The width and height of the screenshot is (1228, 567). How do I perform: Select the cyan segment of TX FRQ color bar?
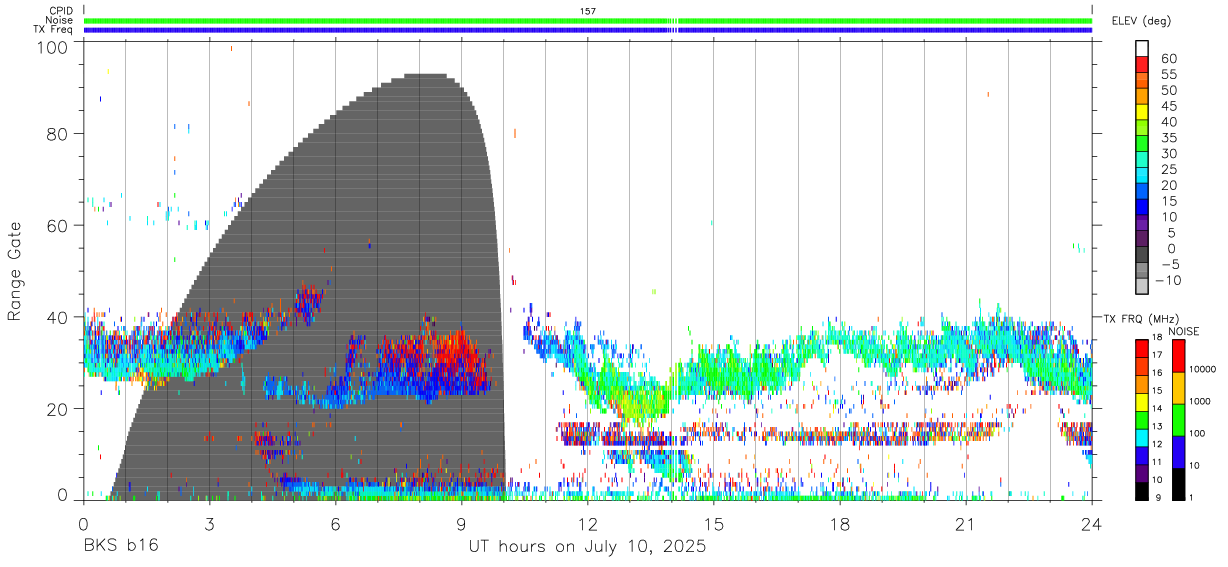pos(1141,438)
